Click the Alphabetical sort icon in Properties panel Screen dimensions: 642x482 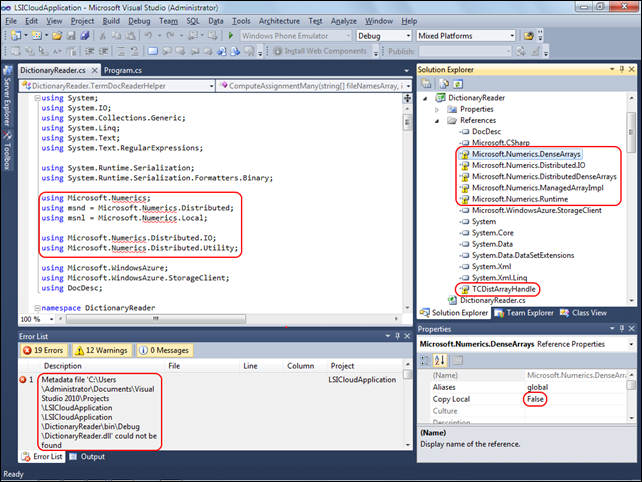(440, 360)
